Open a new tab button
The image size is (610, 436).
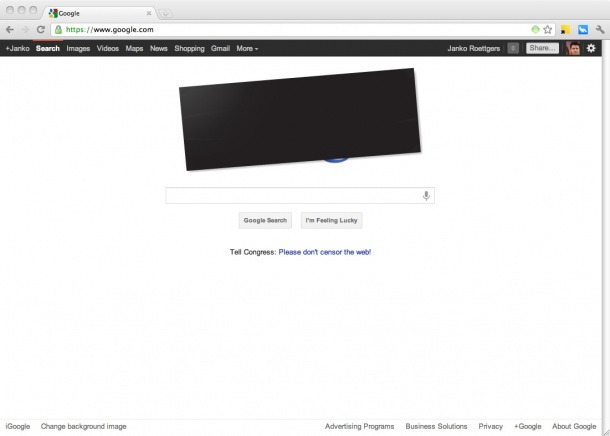click(165, 14)
